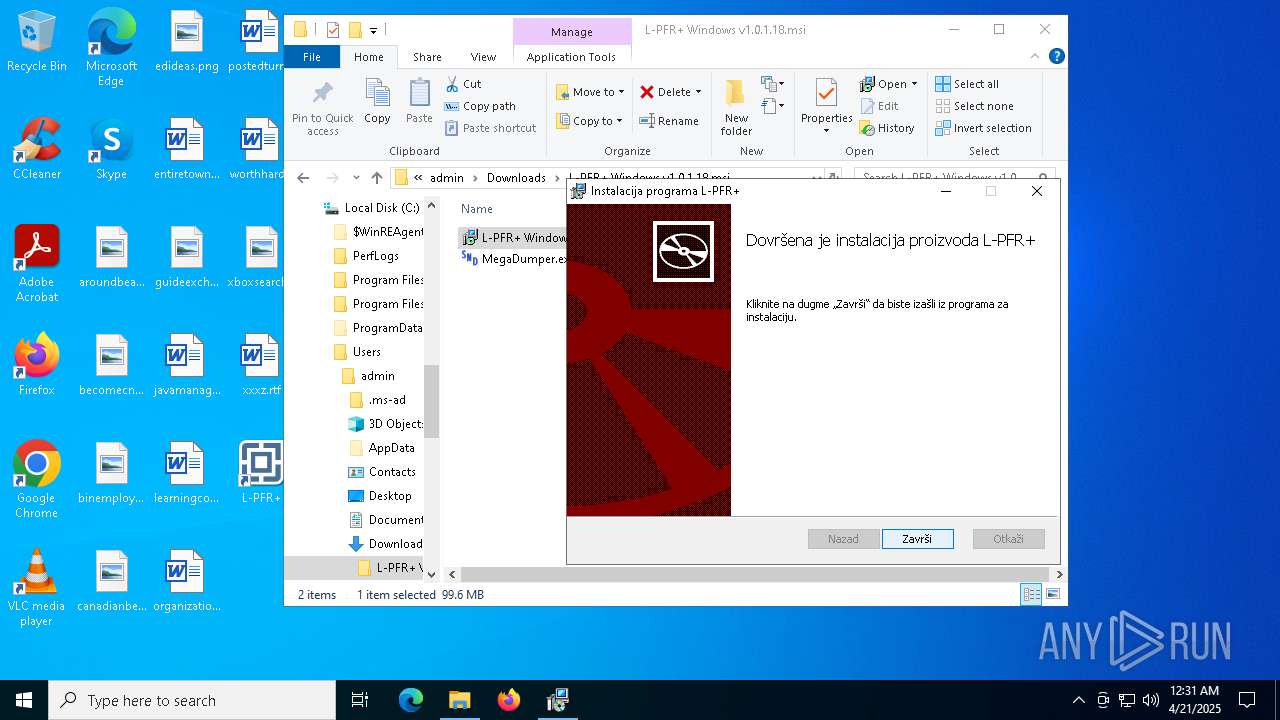This screenshot has height=720, width=1280.
Task: Click the installer icon in the taskbar
Action: click(x=557, y=700)
